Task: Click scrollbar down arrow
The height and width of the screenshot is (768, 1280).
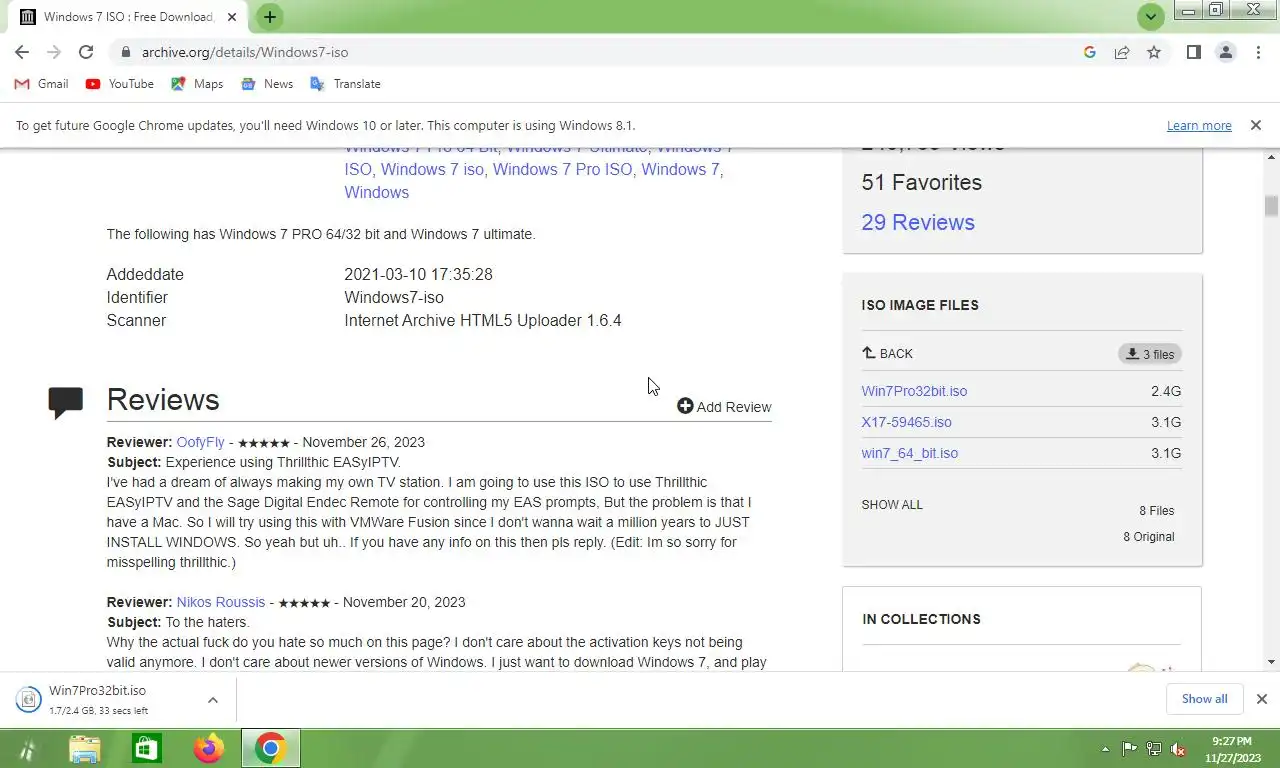Action: click(x=1272, y=662)
